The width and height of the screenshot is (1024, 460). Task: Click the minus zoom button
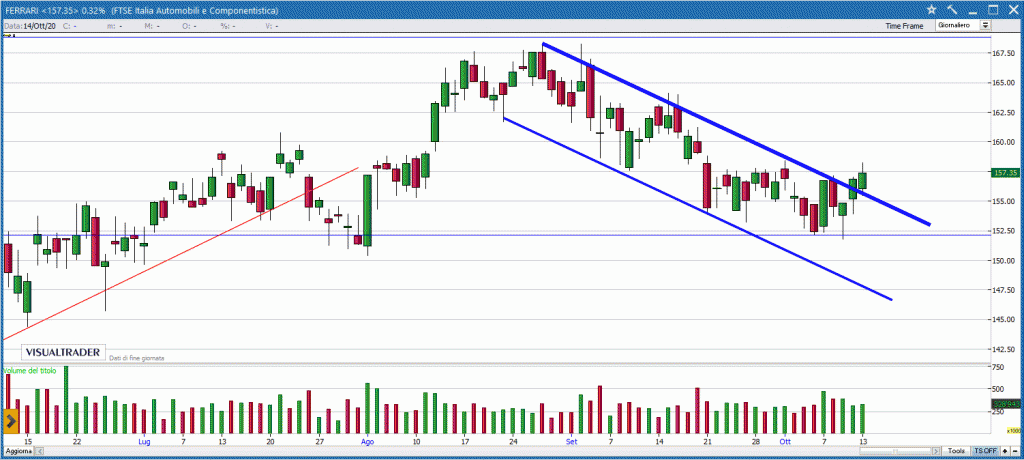click(x=1016, y=452)
